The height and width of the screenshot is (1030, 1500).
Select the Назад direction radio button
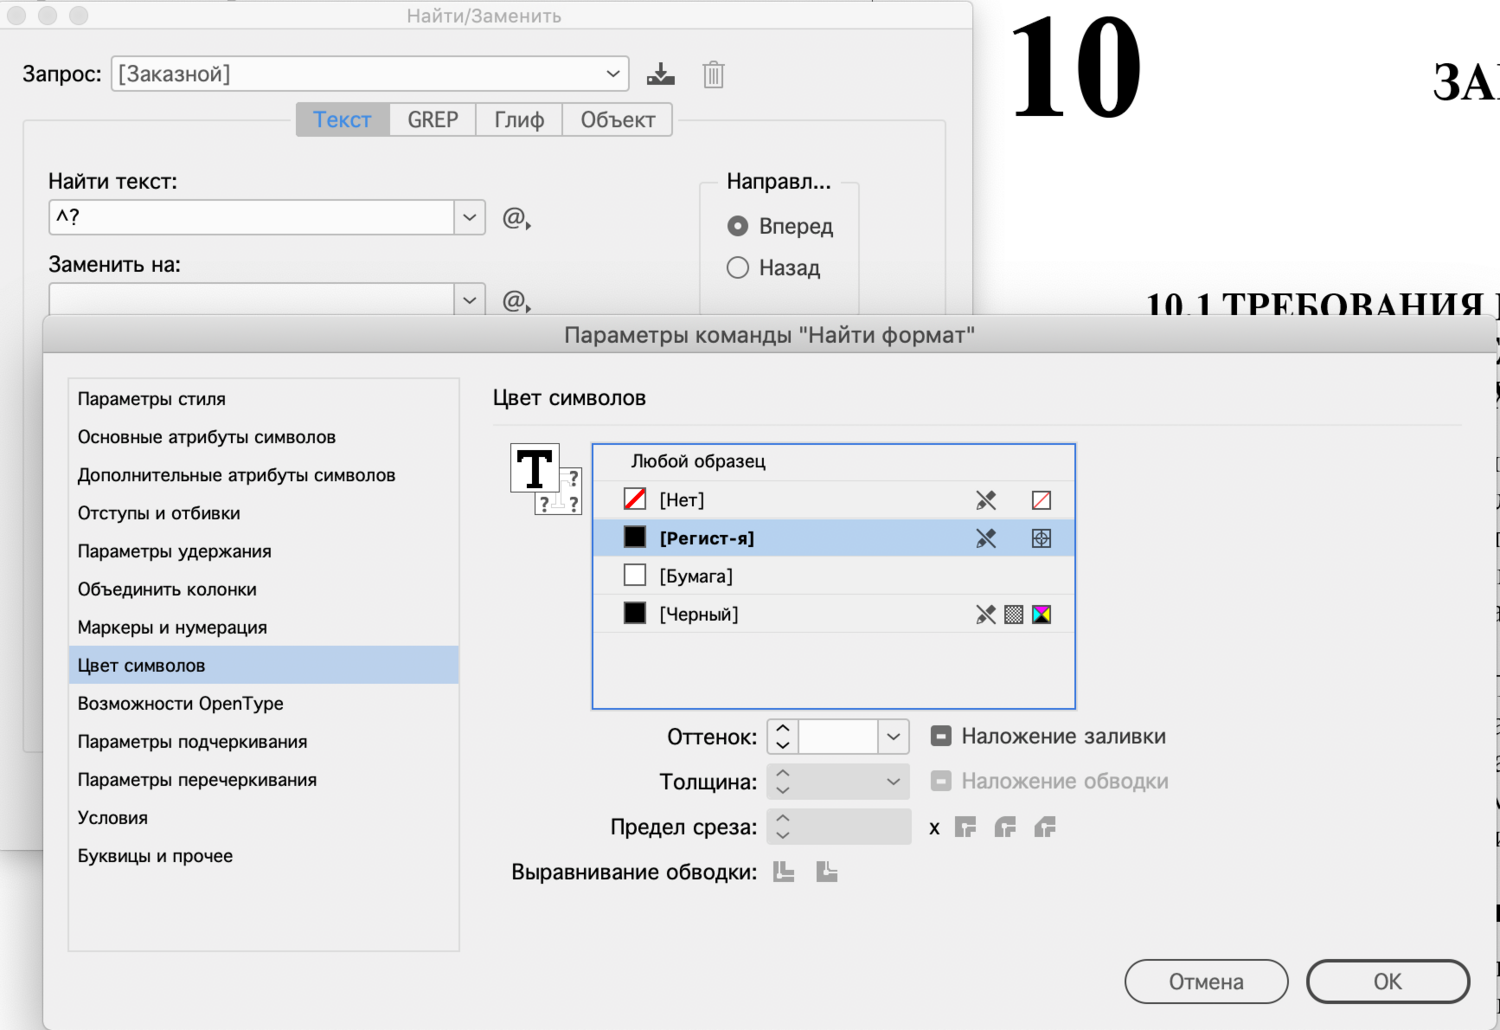[x=738, y=268]
